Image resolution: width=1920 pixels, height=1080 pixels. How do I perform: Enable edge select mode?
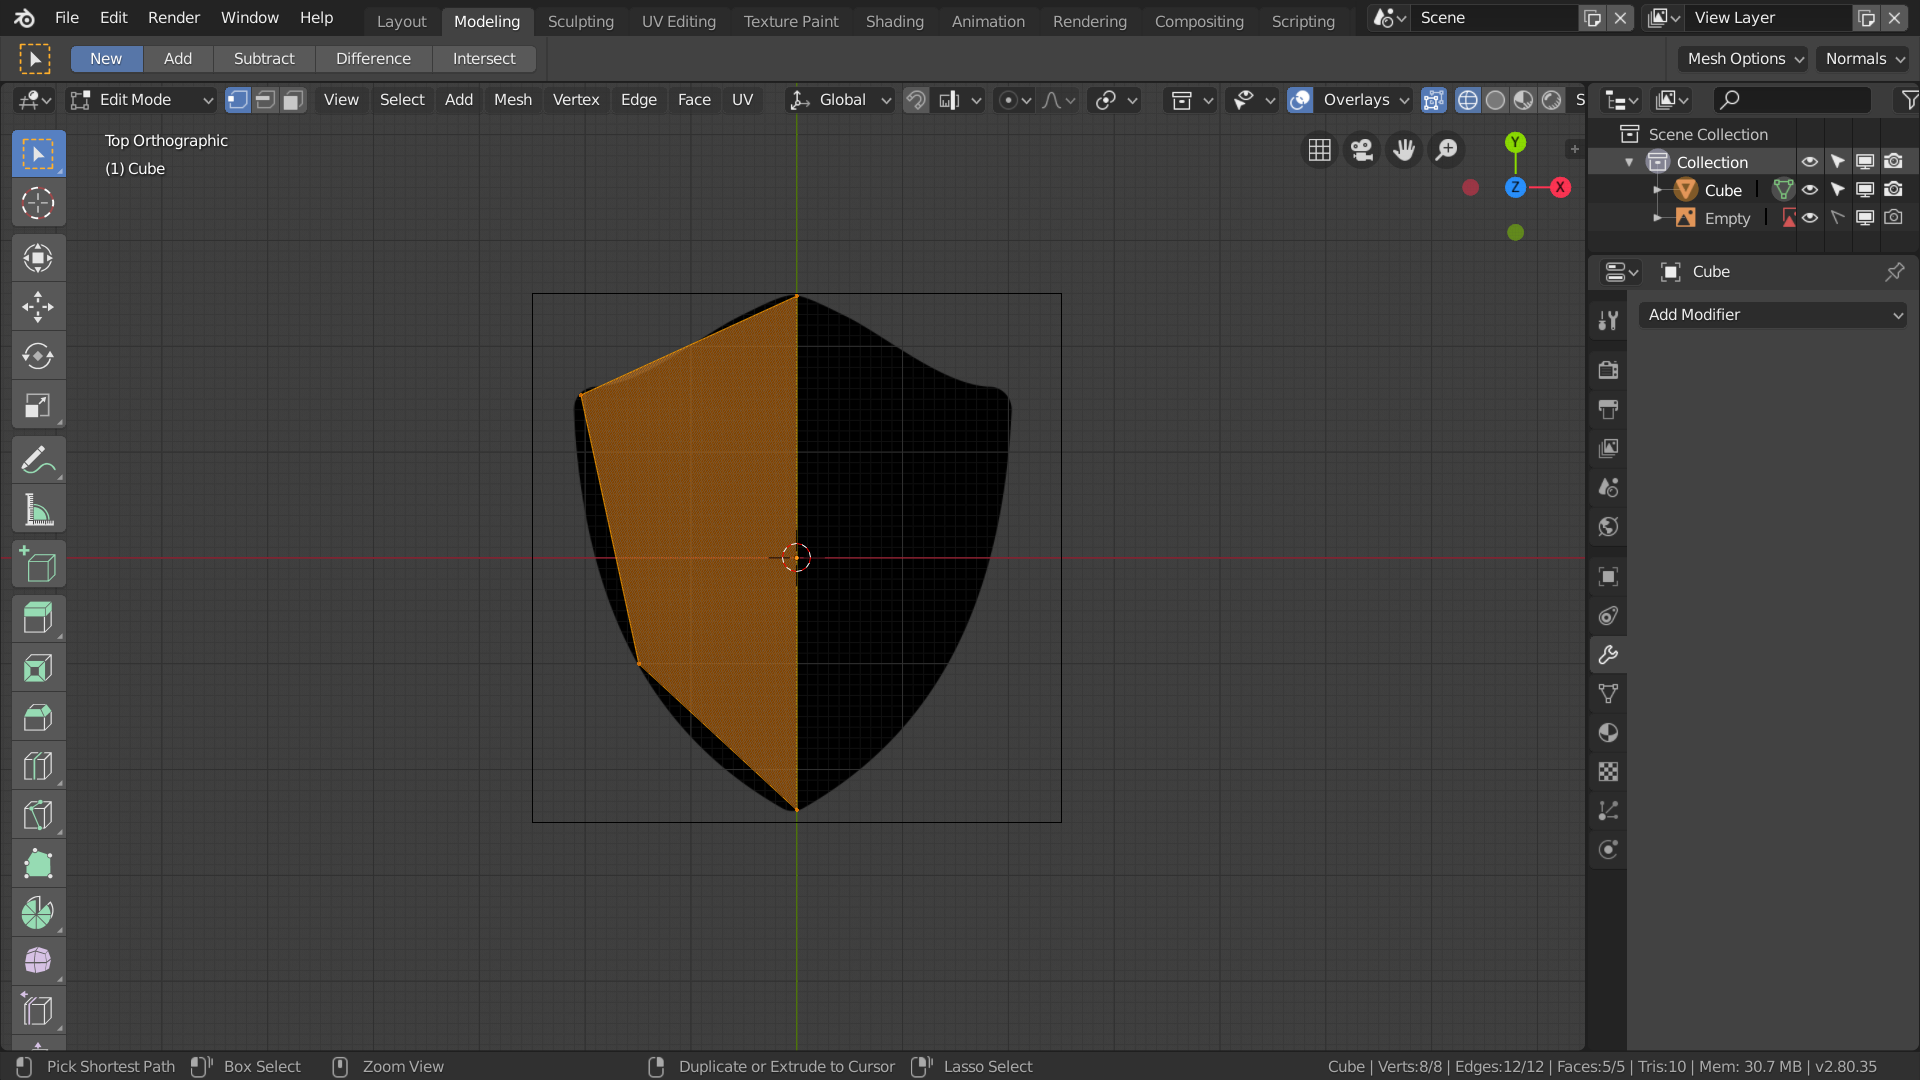[x=265, y=100]
